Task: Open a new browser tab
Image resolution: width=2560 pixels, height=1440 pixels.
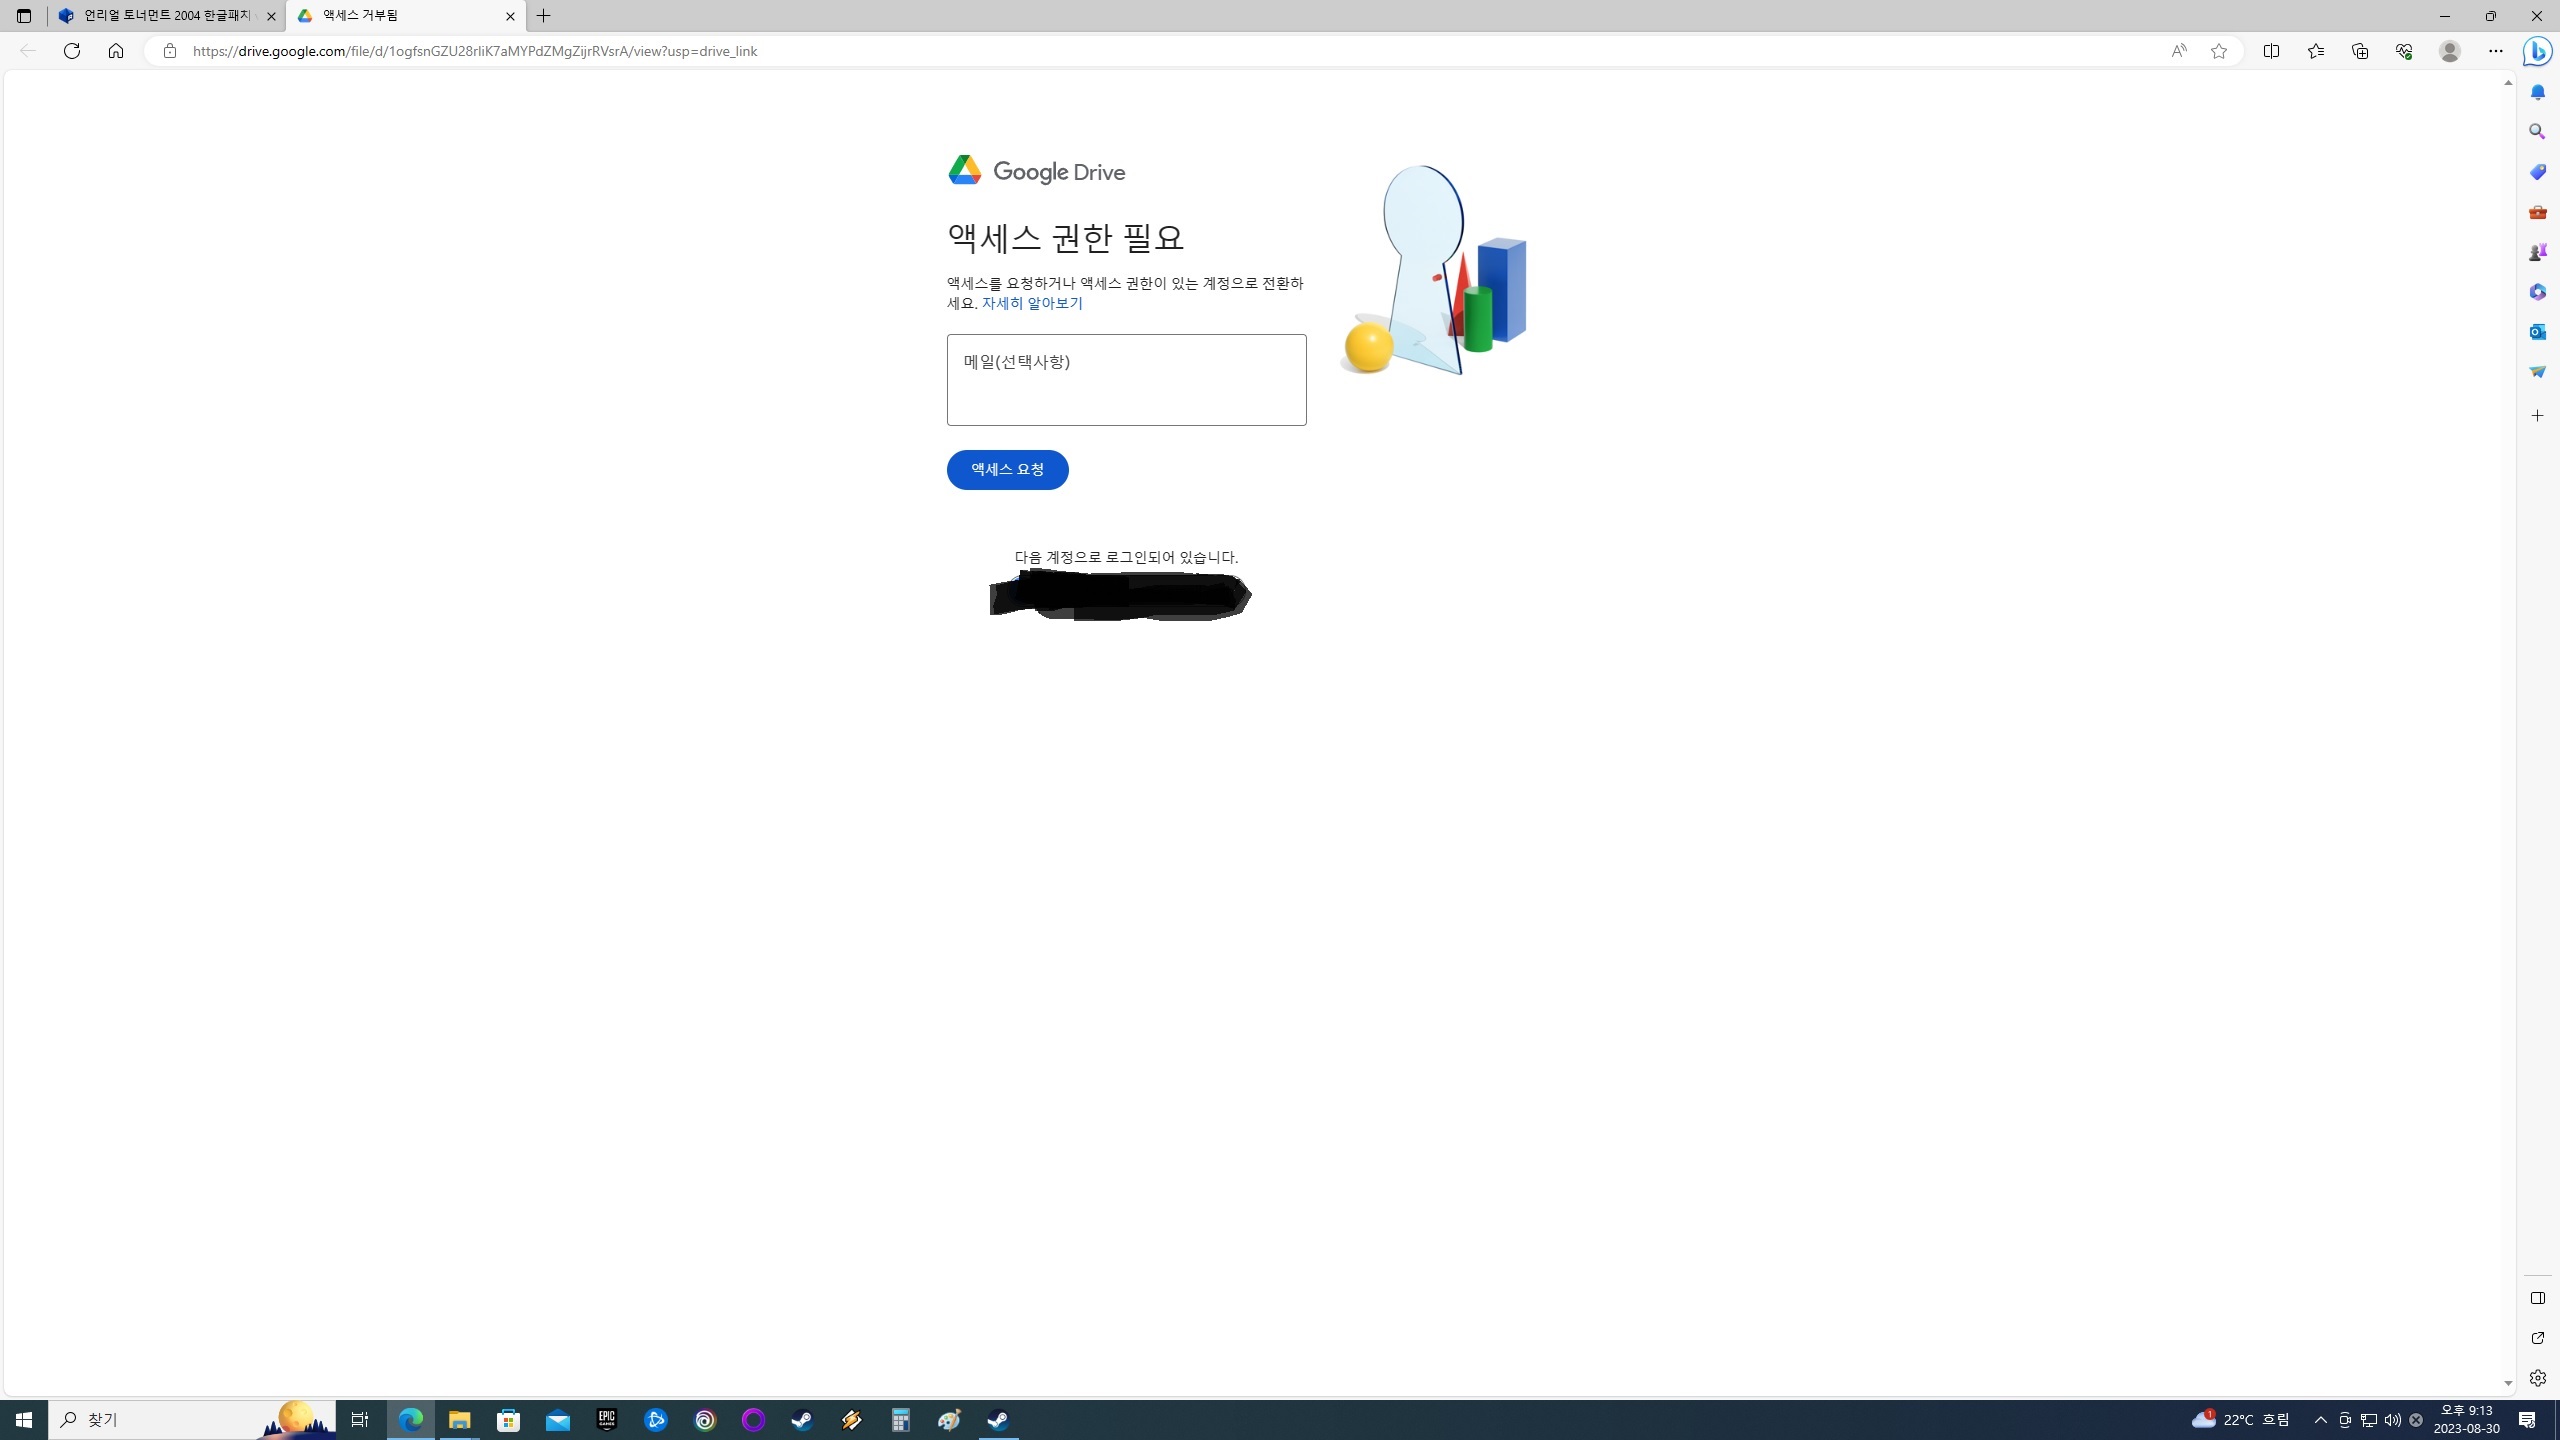Action: click(x=544, y=16)
